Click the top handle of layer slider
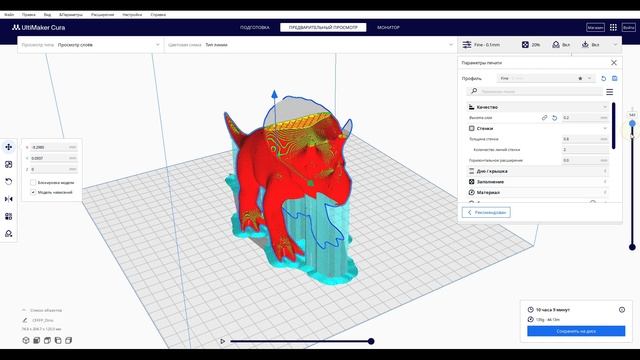Screen dimensions: 640x360 click(x=632, y=123)
